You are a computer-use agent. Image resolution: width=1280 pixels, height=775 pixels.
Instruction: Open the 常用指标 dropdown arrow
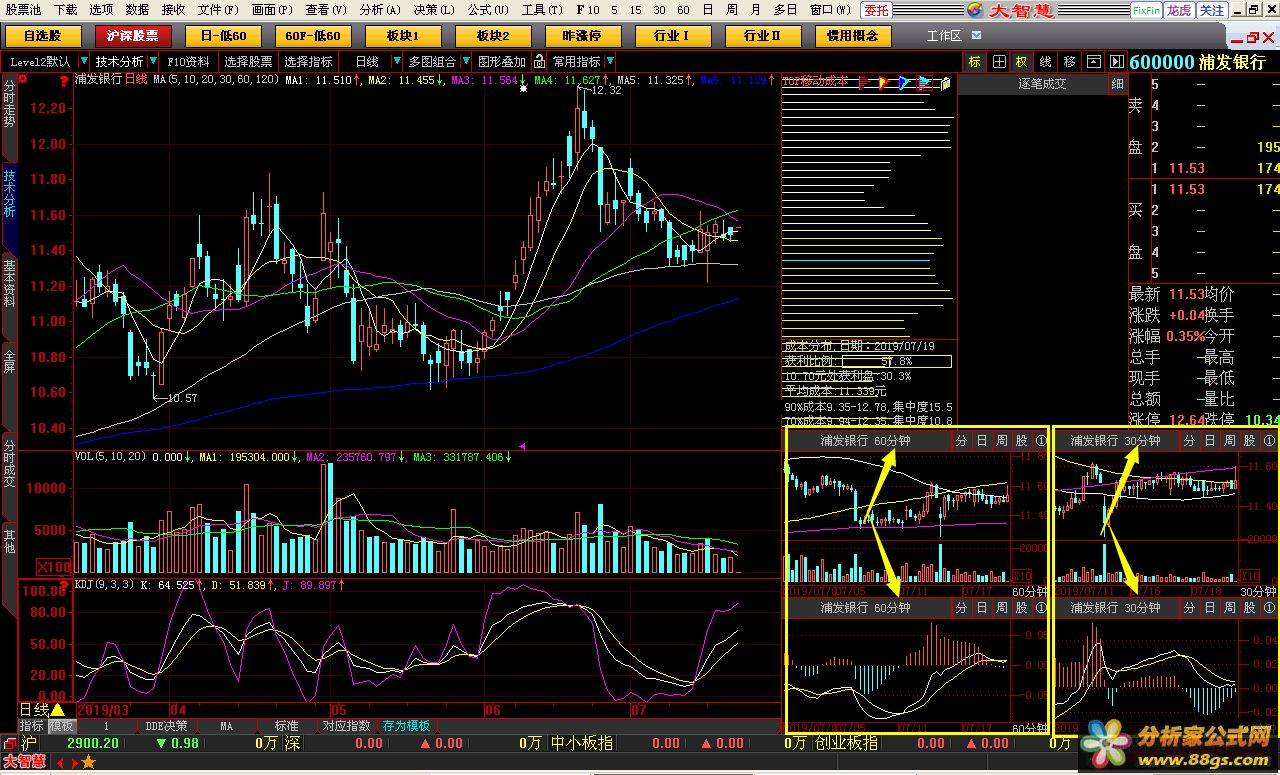(608, 62)
